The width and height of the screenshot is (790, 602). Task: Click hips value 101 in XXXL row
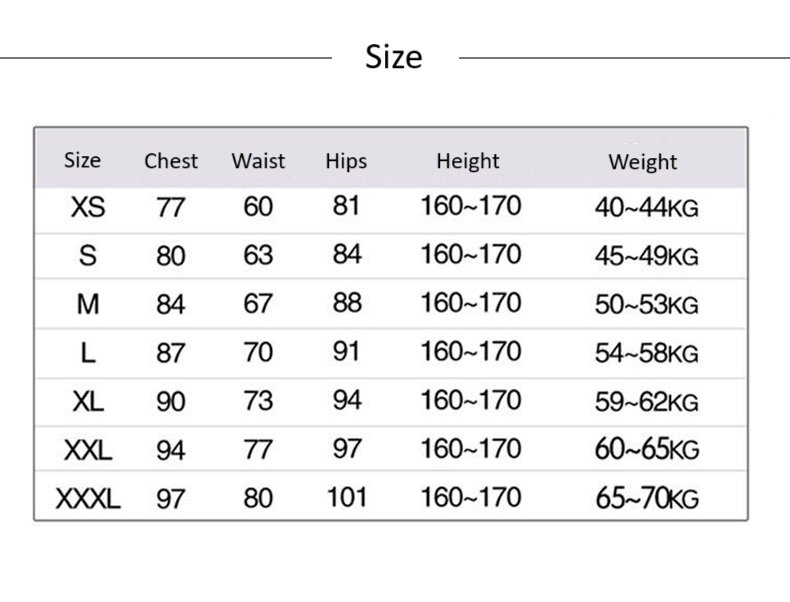coord(347,497)
